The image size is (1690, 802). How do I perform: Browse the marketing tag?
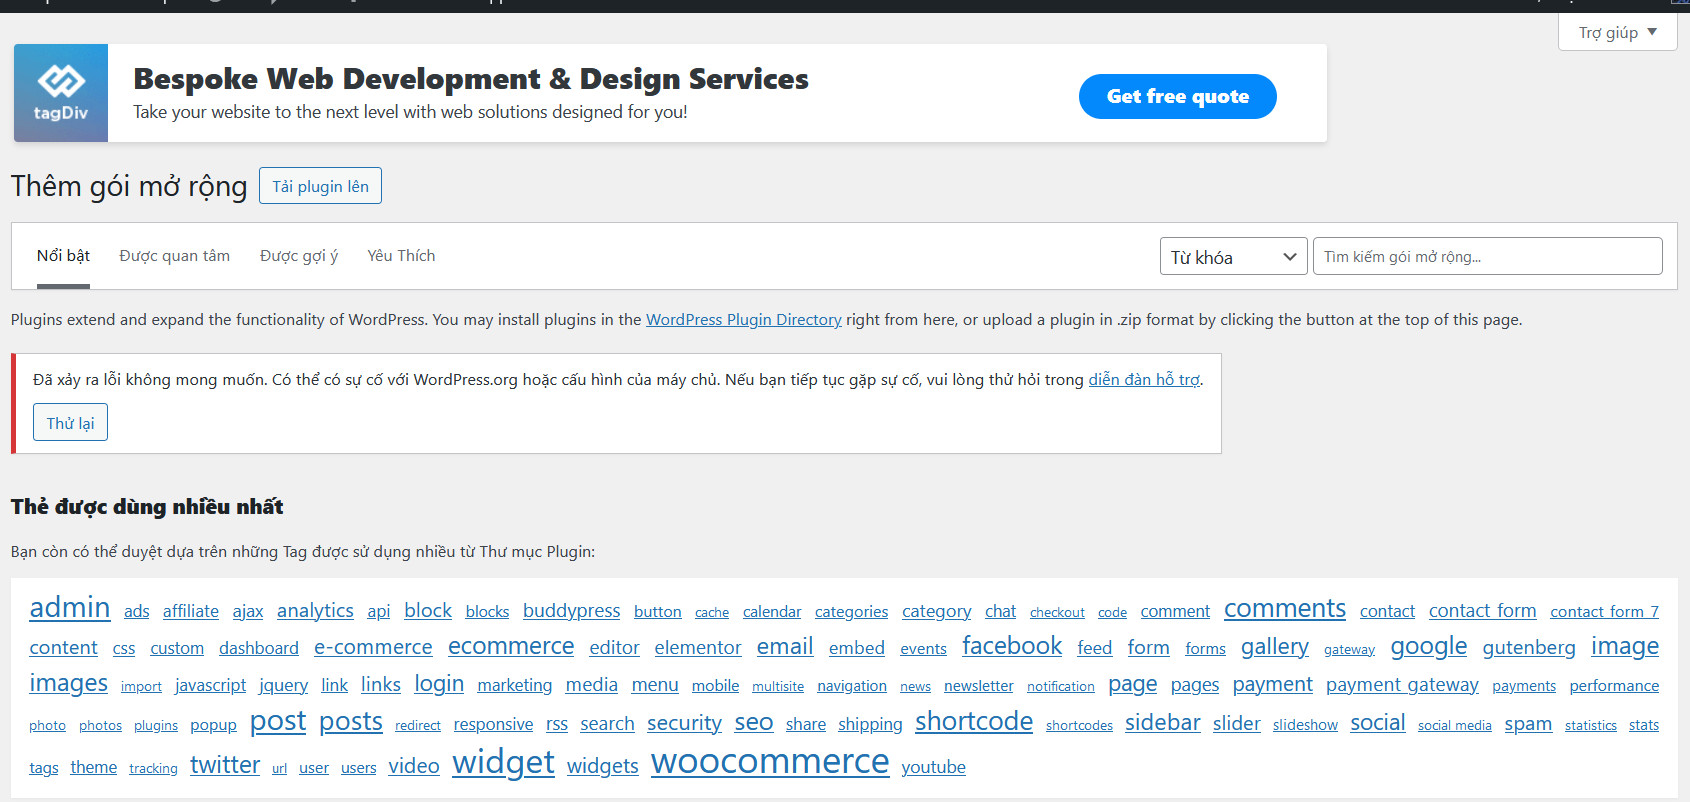click(515, 685)
